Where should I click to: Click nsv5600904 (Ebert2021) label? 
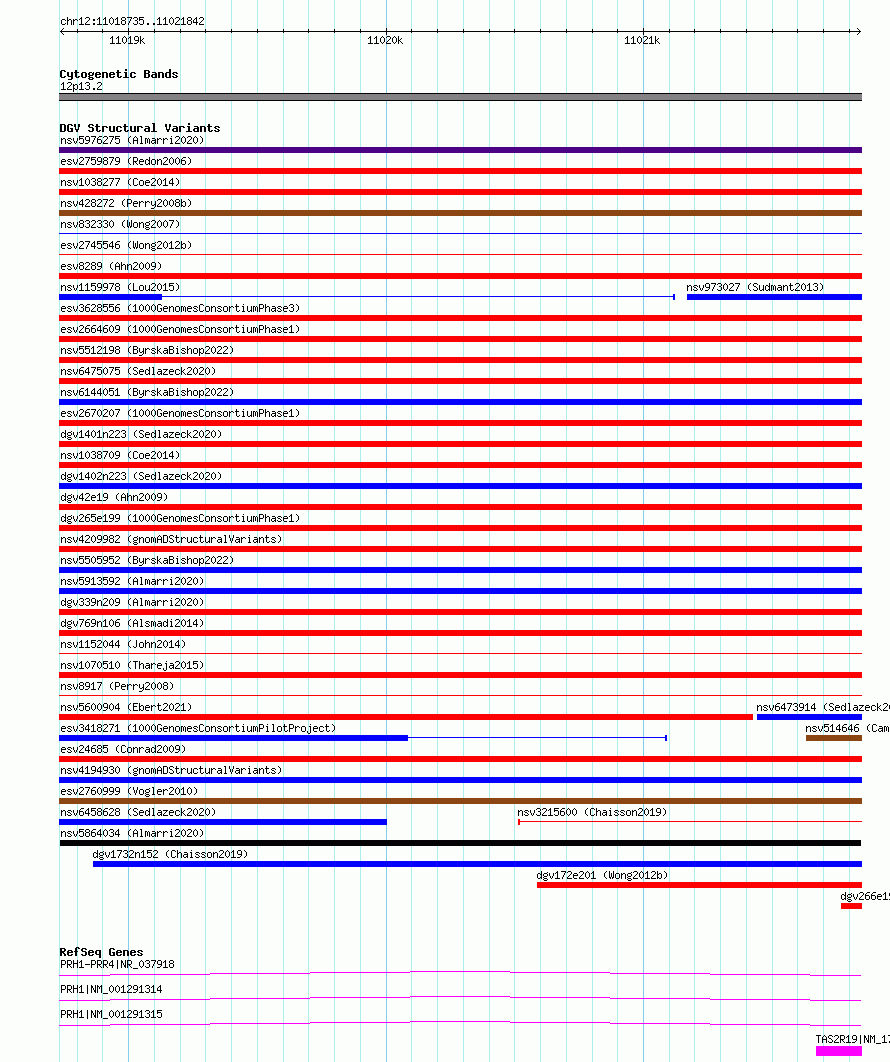(x=126, y=707)
